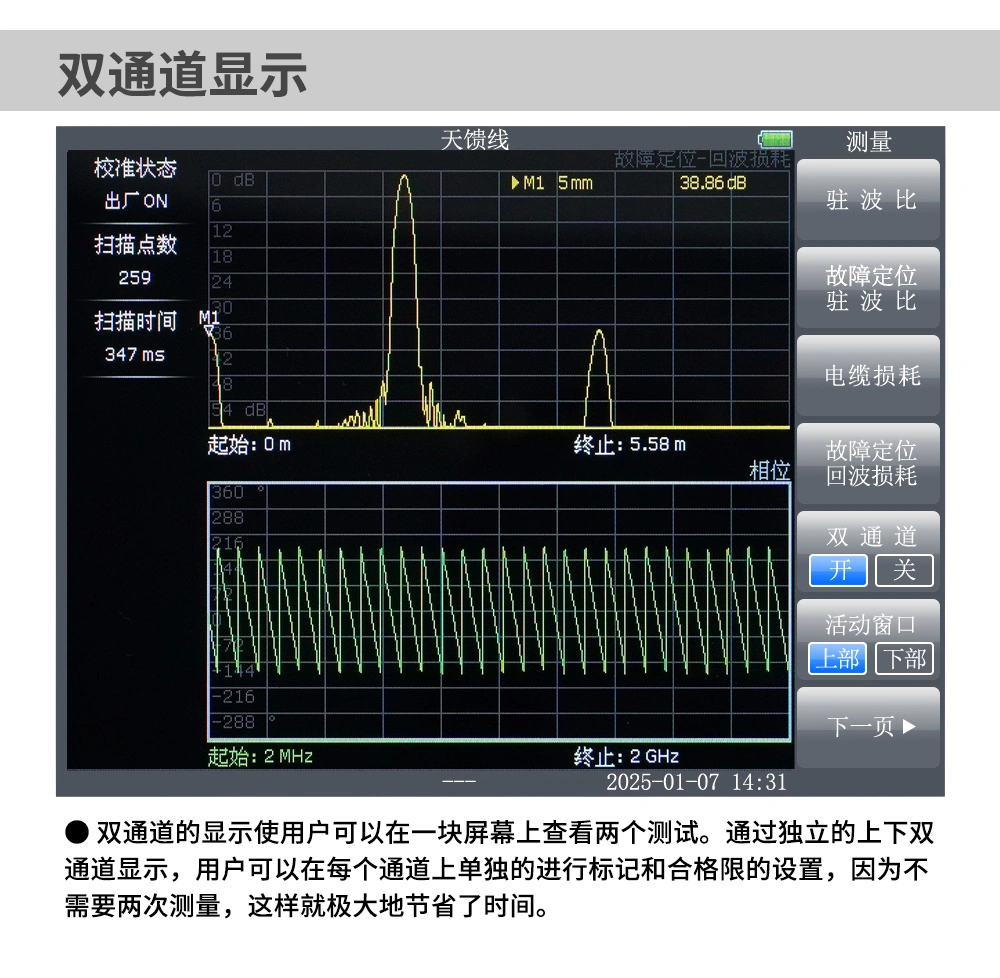The width and height of the screenshot is (1000, 978).
Task: Go to next page with 下一页
Action: coord(868,727)
